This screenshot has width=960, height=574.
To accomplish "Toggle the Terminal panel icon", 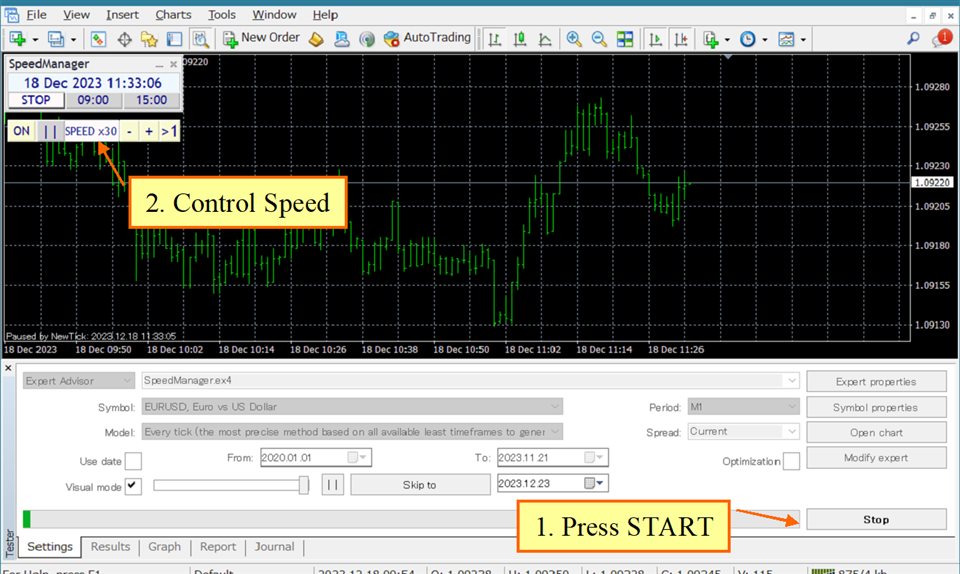I will coord(174,39).
